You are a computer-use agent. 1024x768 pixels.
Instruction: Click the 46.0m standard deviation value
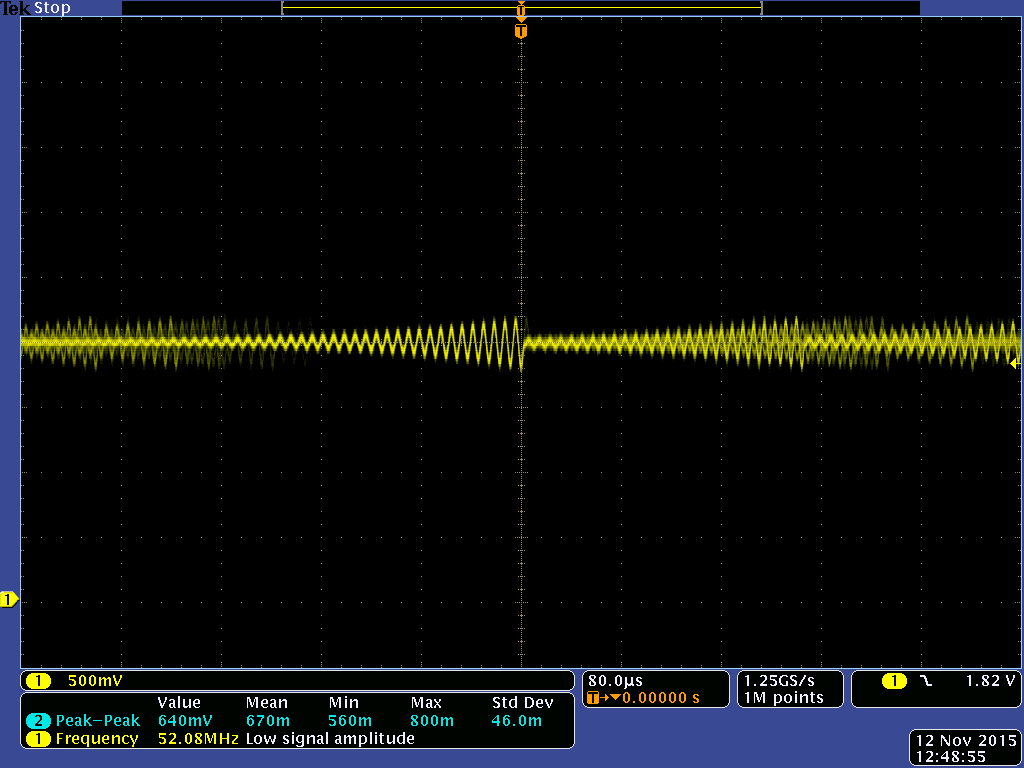[x=517, y=721]
